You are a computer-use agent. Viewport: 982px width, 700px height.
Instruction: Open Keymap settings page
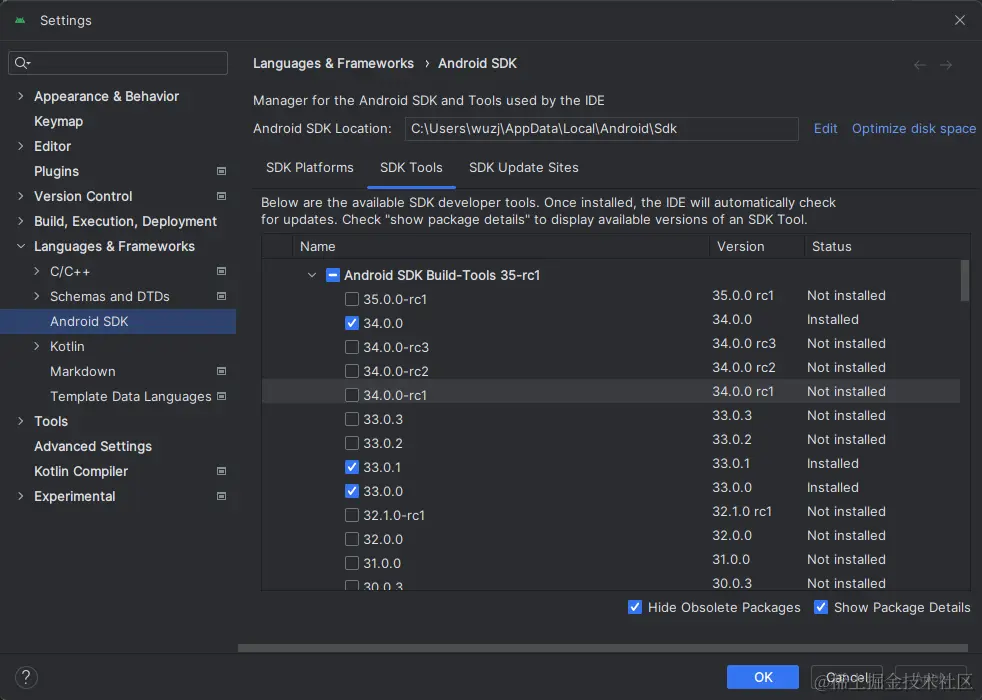pos(58,121)
